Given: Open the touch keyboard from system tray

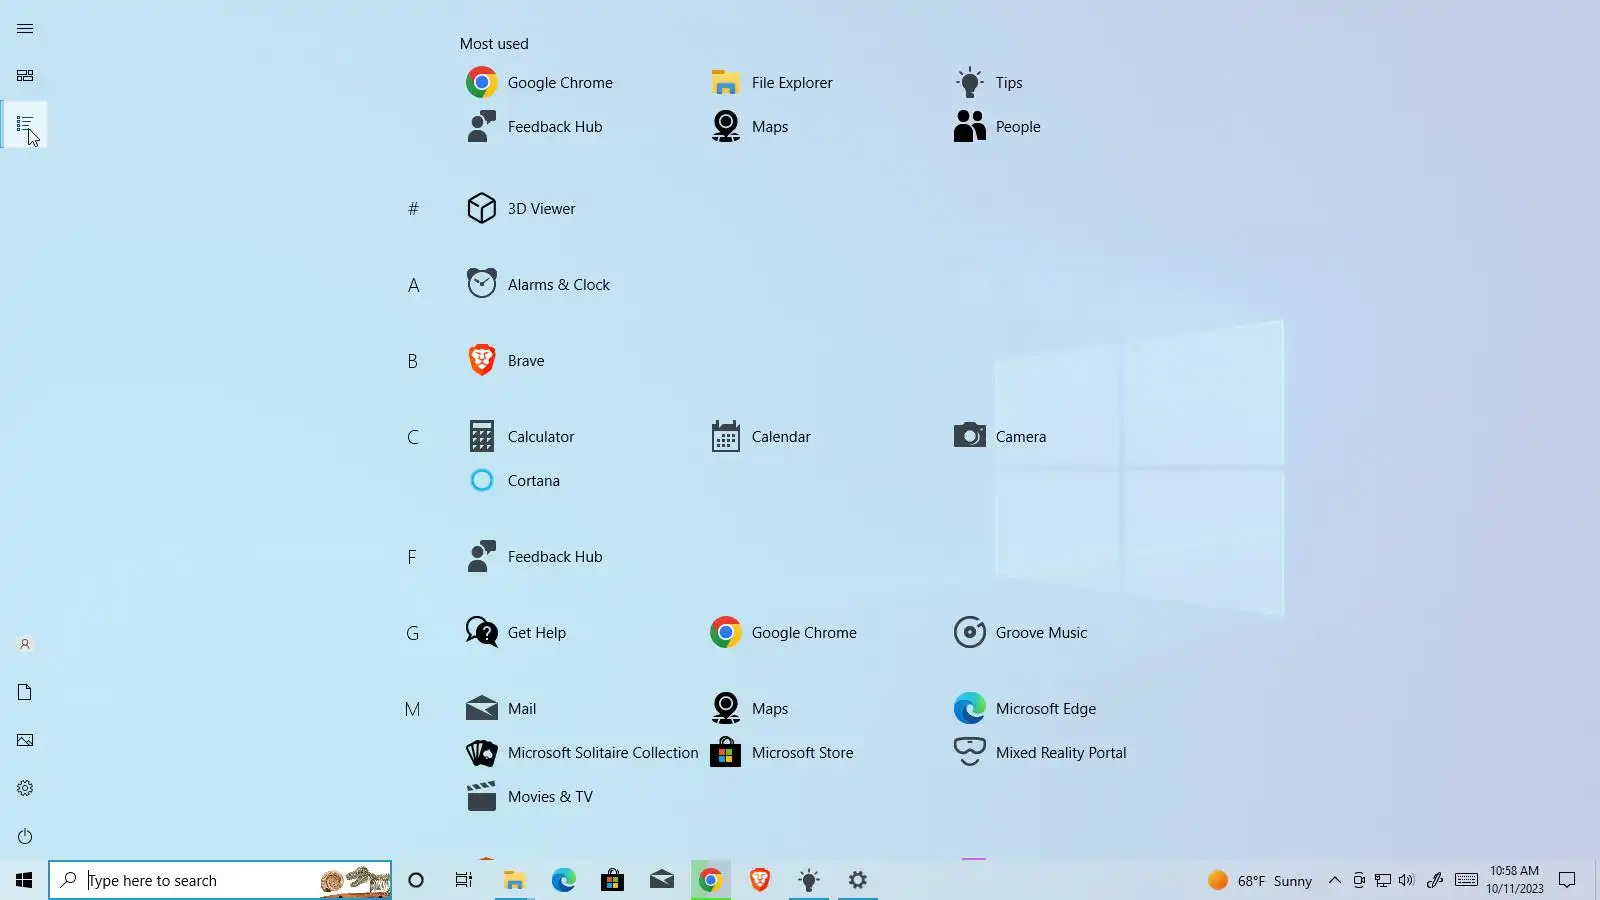Looking at the screenshot, I should [1466, 880].
